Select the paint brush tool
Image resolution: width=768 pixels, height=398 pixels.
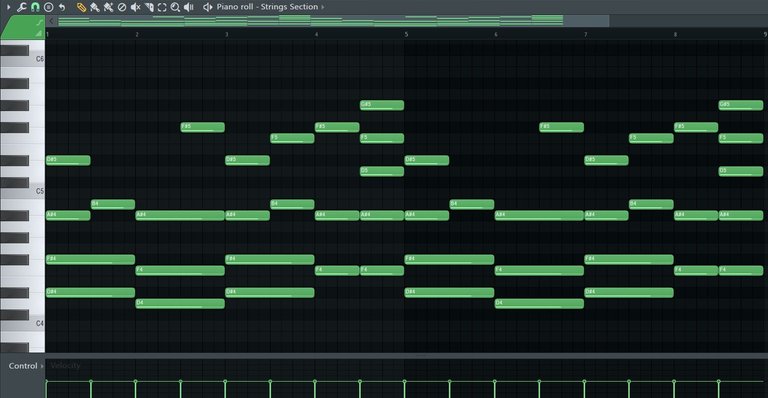tap(95, 7)
